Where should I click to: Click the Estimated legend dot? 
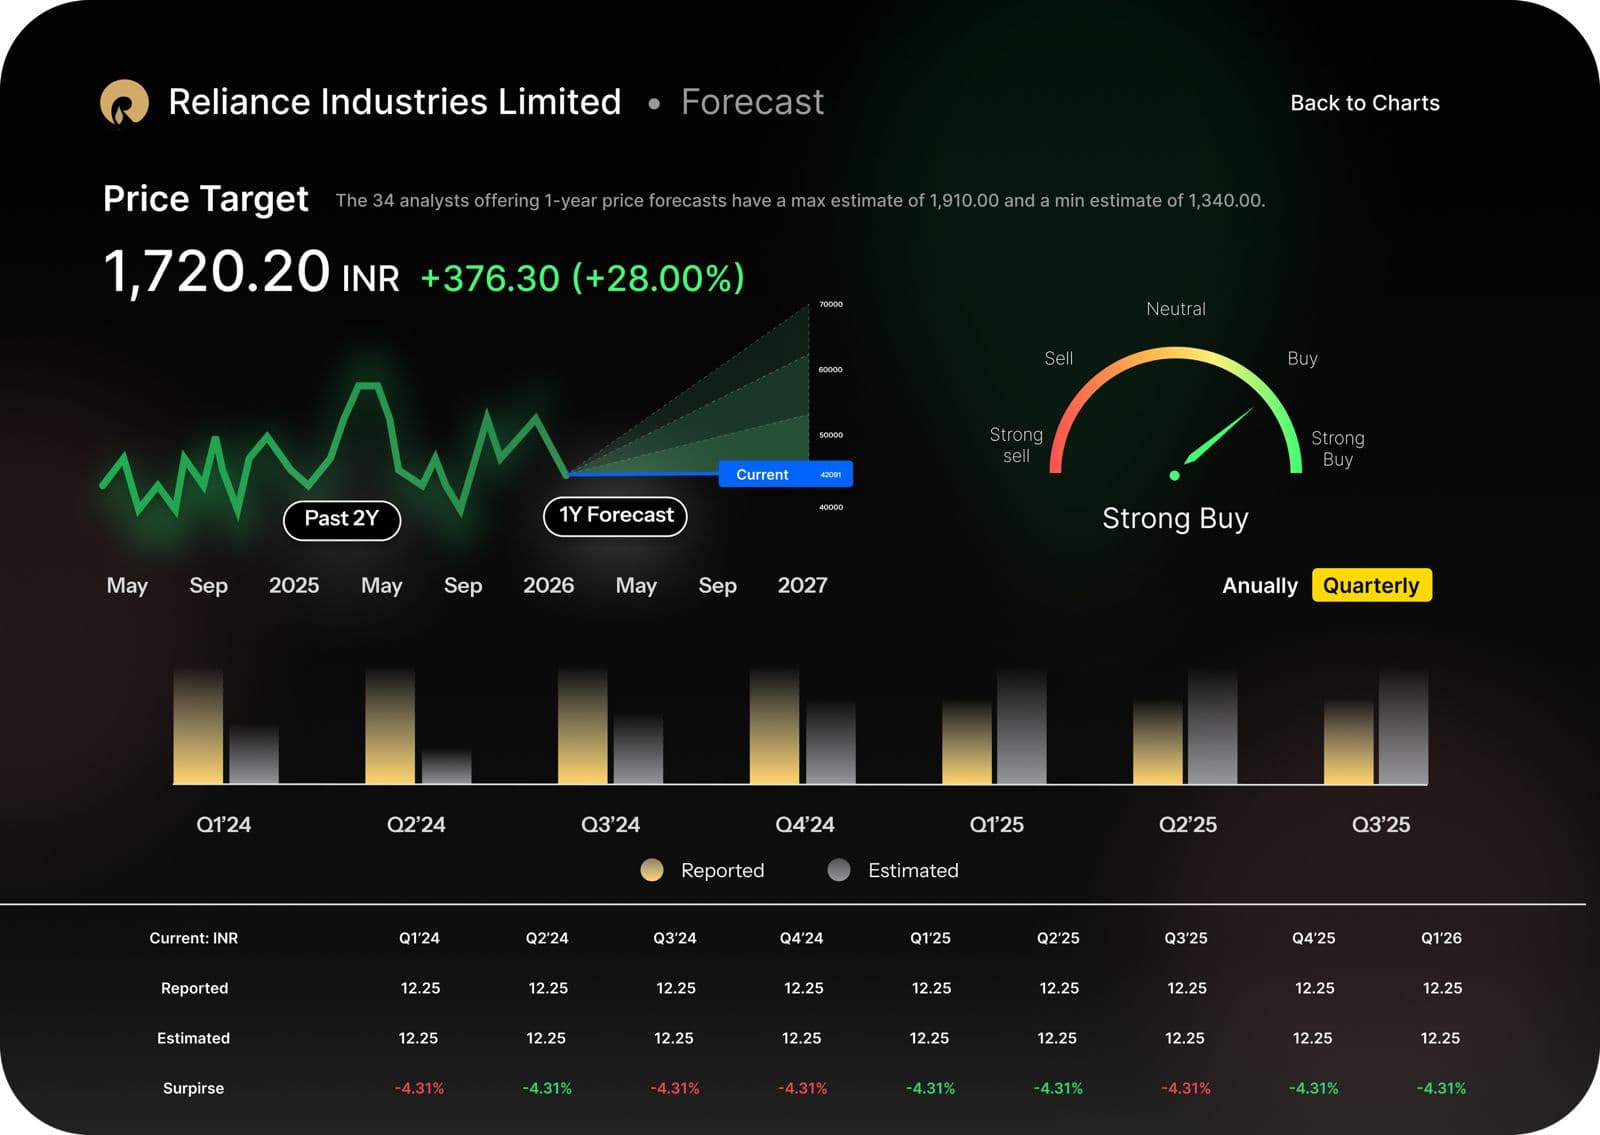point(839,870)
